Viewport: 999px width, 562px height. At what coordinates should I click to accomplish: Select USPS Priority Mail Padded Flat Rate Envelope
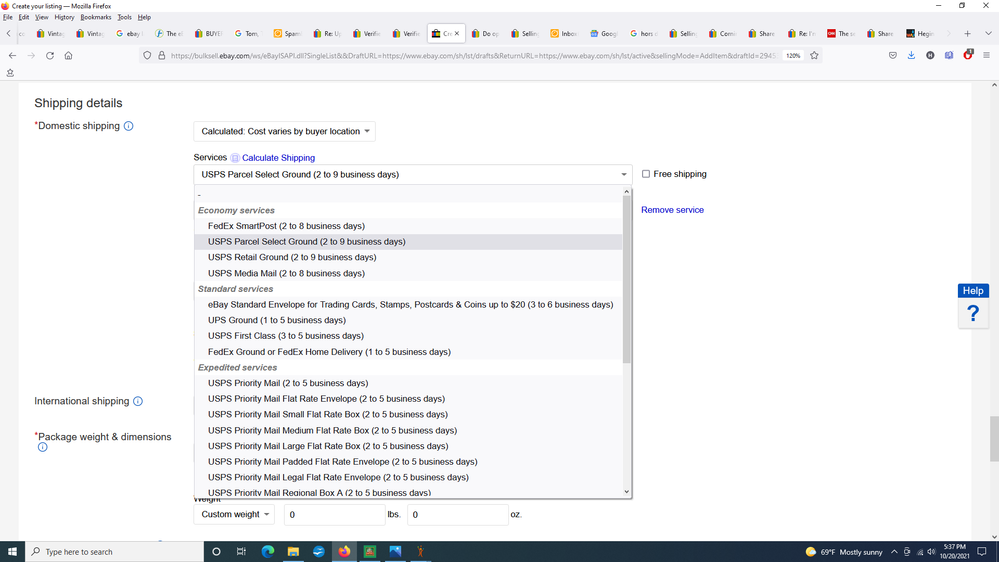(408, 462)
